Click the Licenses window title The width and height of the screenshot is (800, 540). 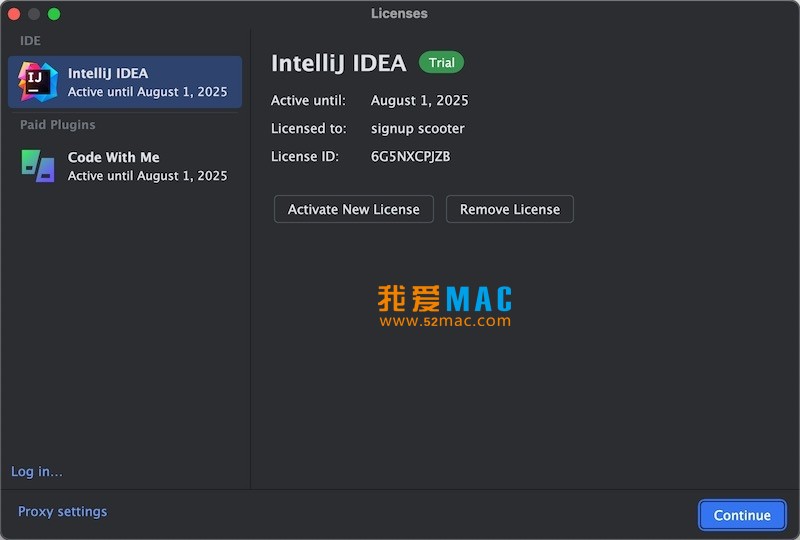[399, 13]
